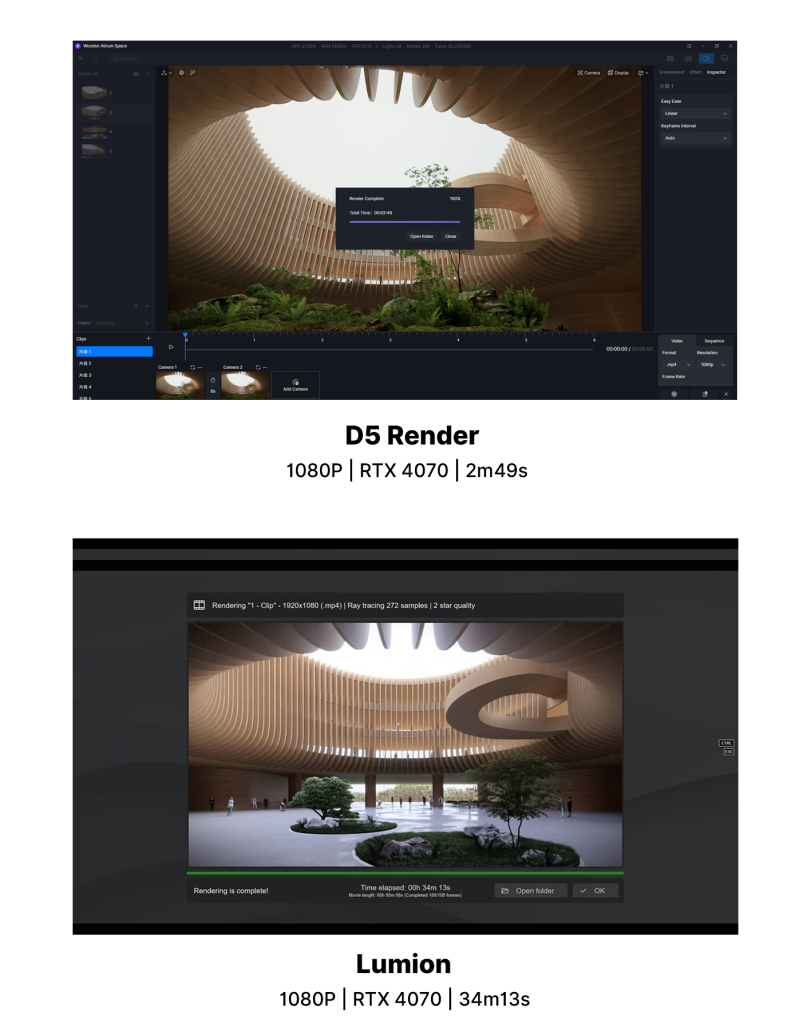Viewport: 811px width, 1024px height.
Task: Click the add to queue icon in export panel
Action: pos(705,394)
